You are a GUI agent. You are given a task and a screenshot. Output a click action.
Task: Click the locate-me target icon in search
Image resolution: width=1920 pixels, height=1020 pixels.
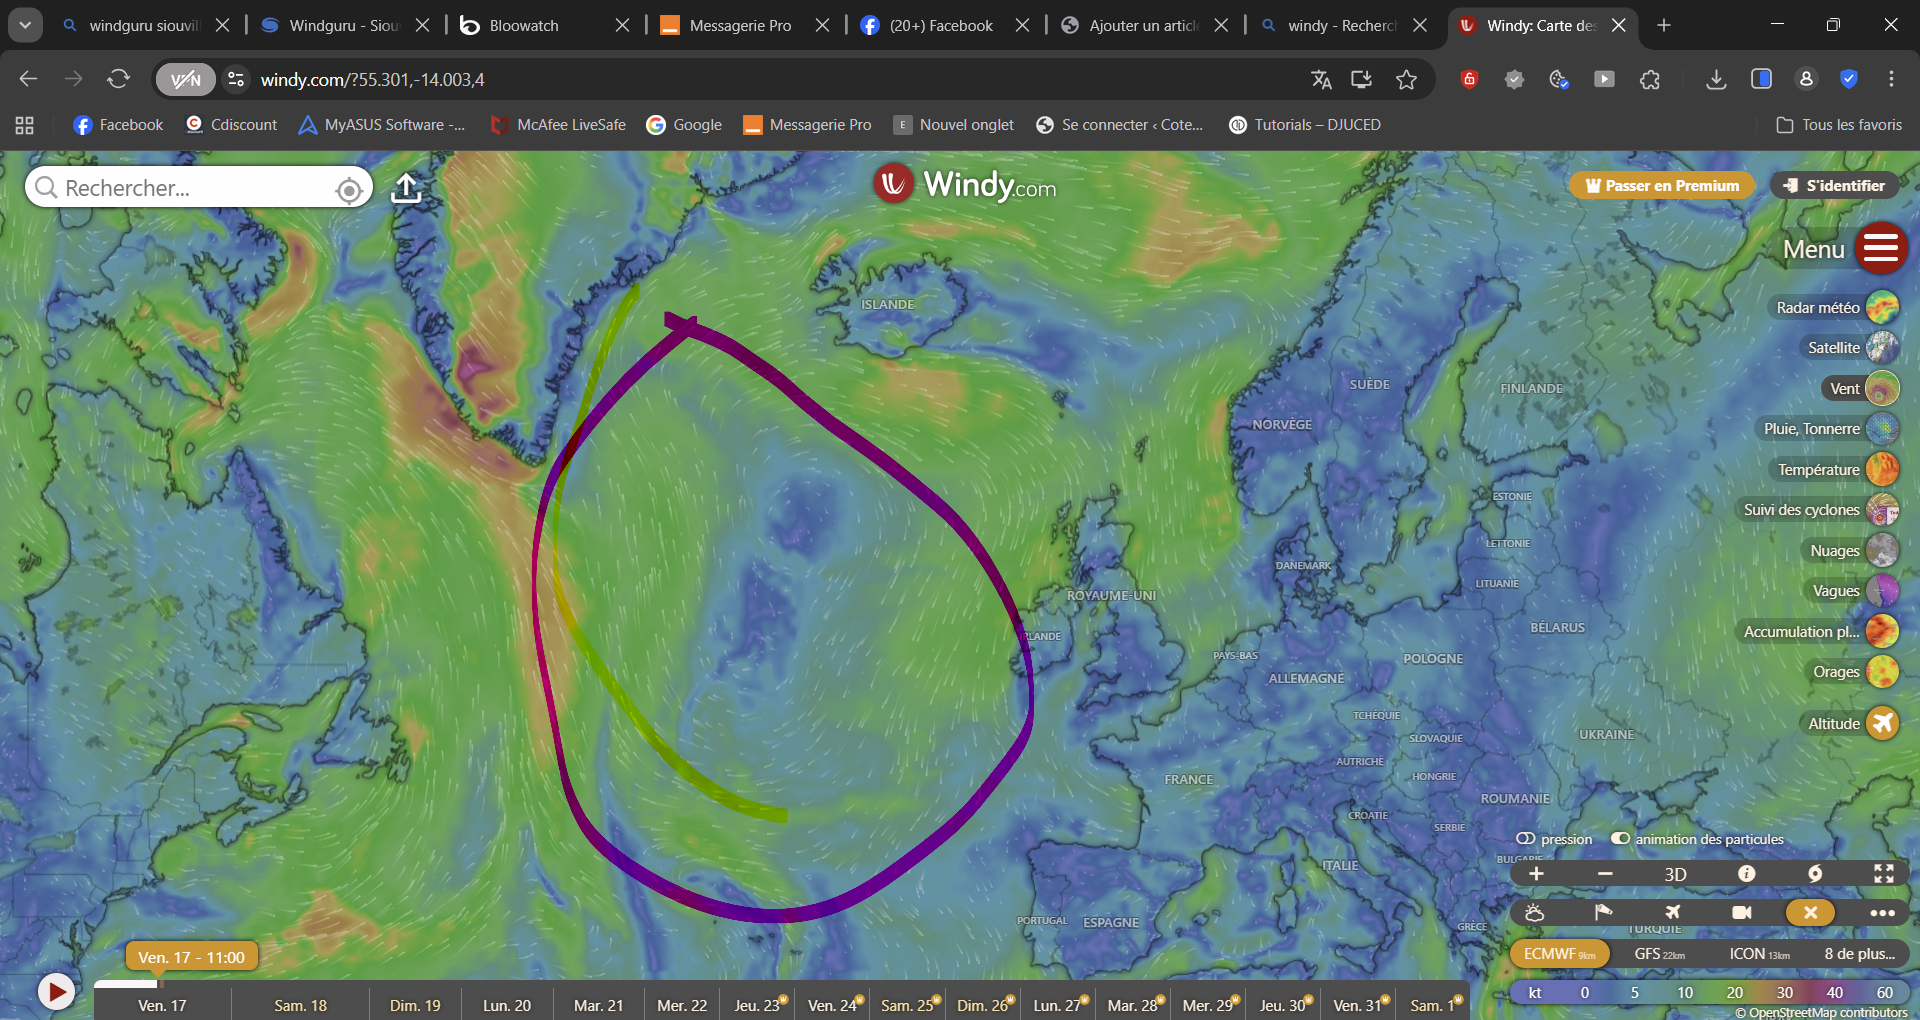click(349, 189)
